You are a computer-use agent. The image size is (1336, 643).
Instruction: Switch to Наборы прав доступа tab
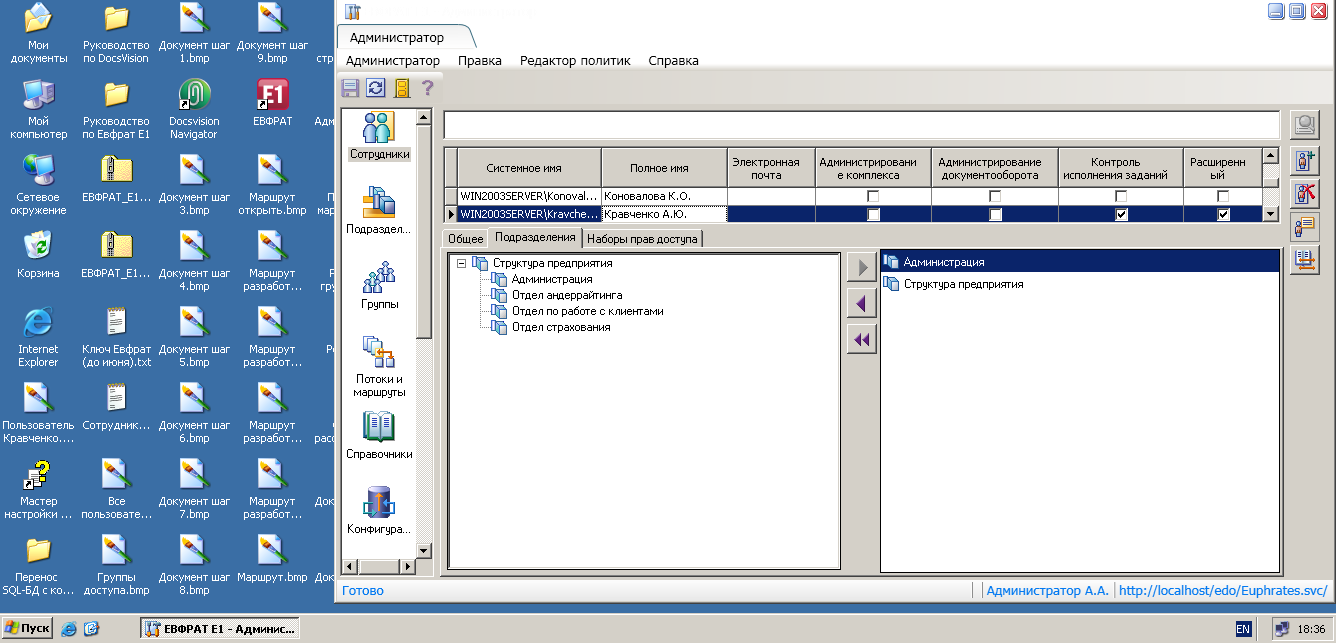tap(643, 239)
